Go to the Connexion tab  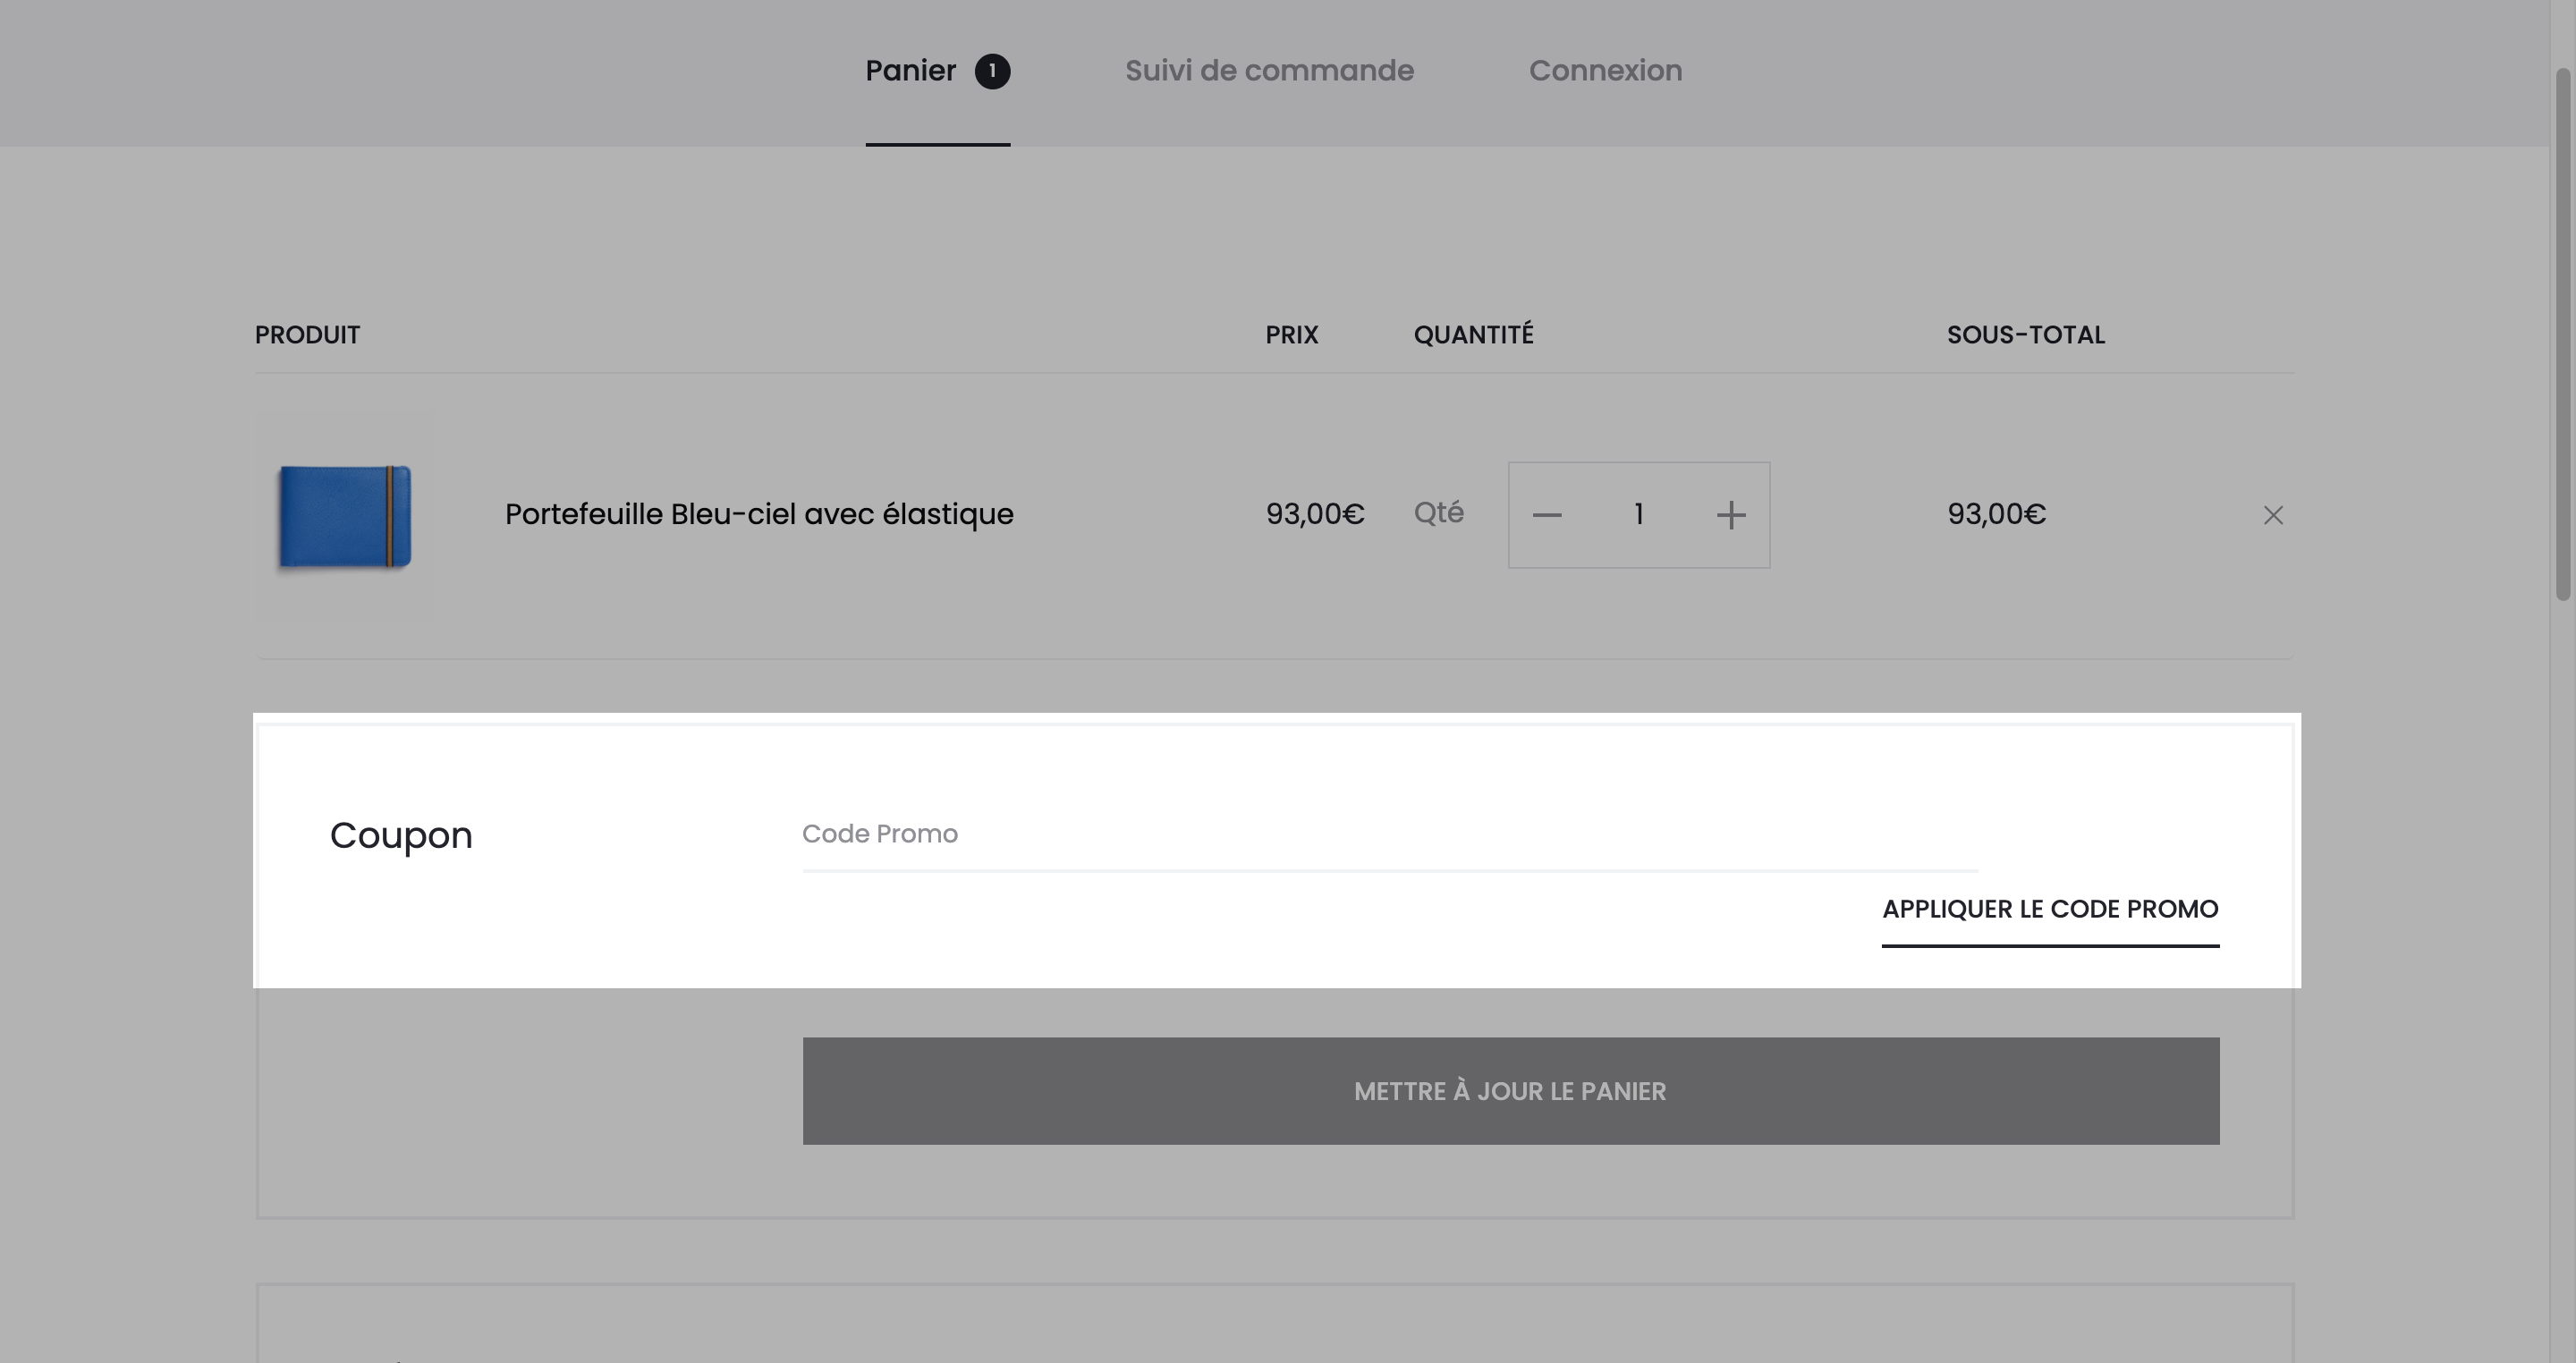pyautogui.click(x=1605, y=71)
